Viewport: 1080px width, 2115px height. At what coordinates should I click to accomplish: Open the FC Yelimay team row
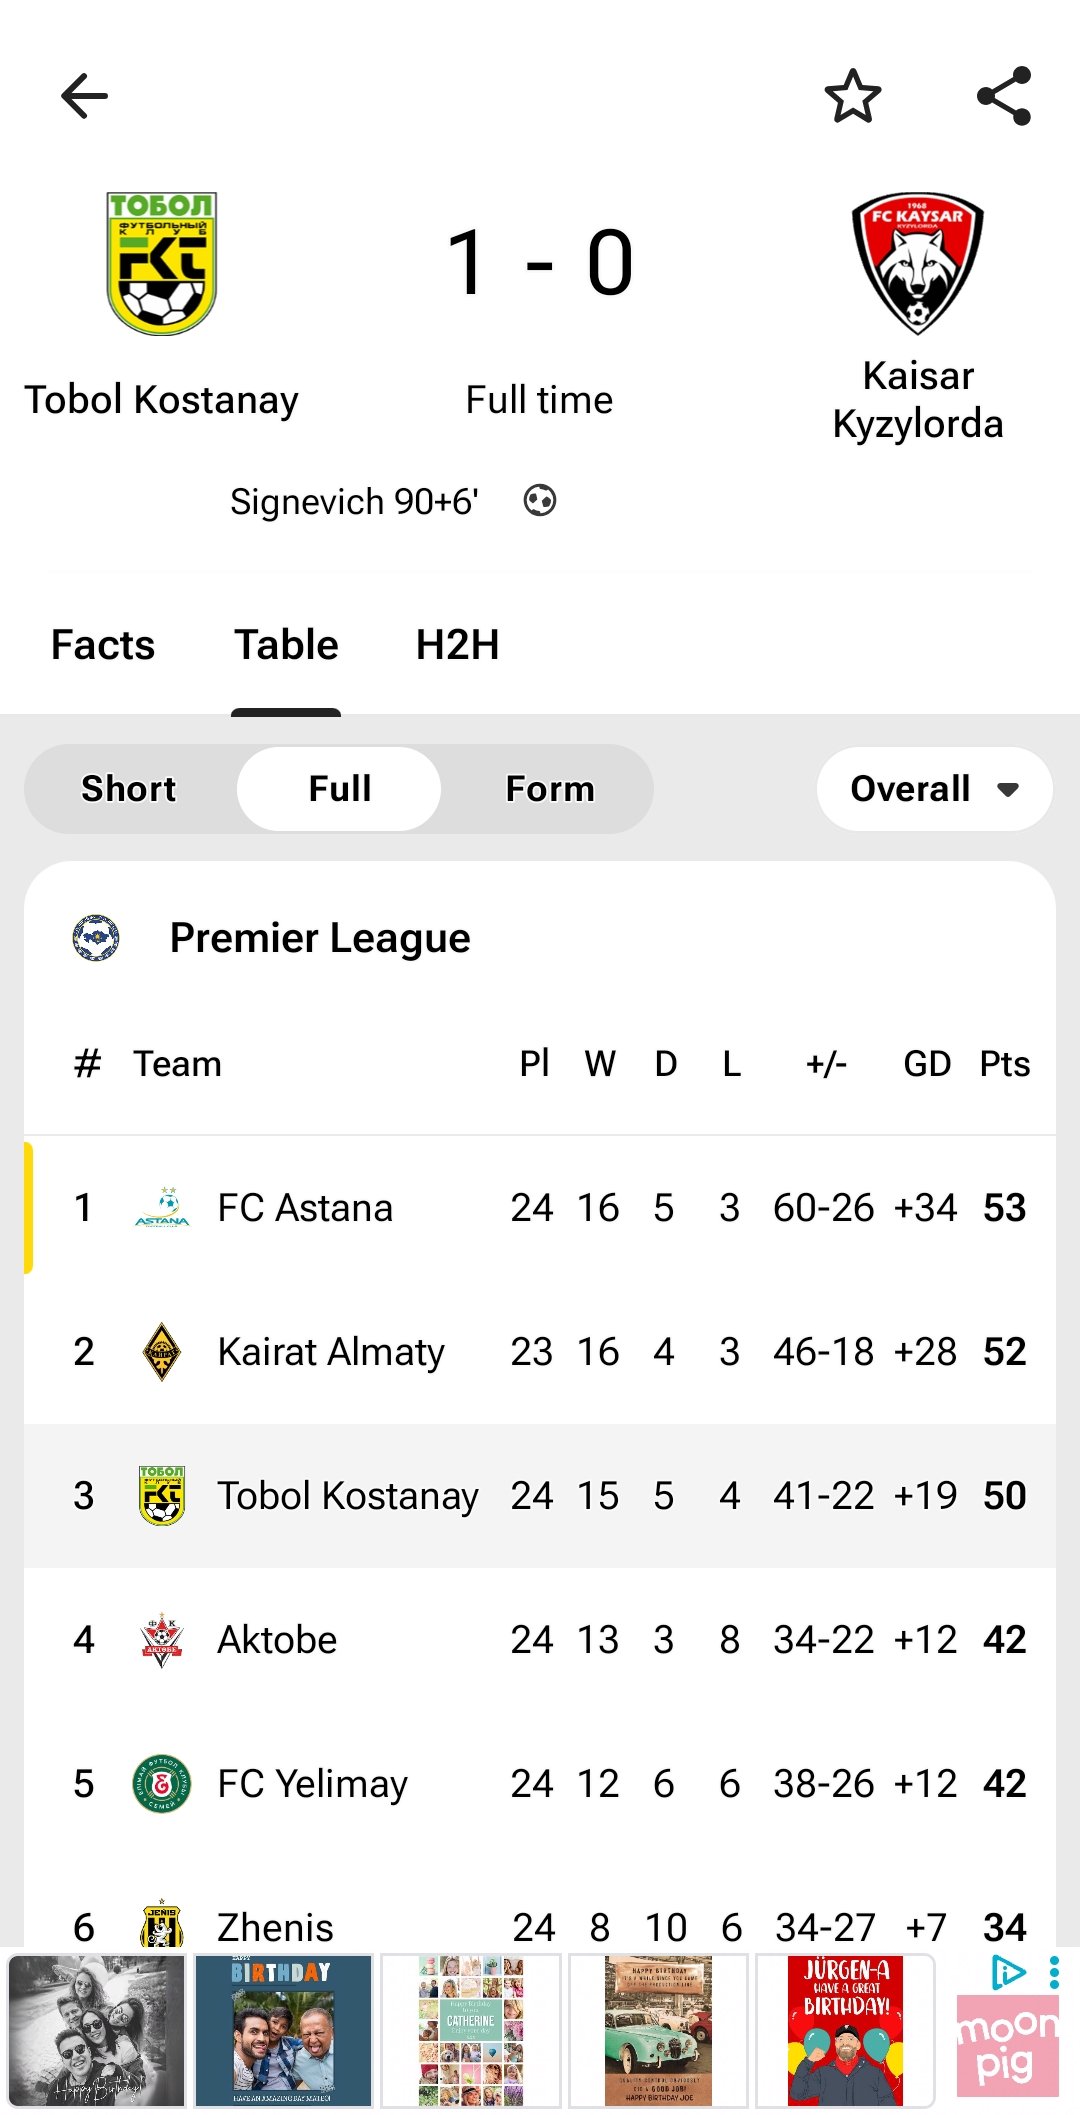pyautogui.click(x=540, y=1784)
